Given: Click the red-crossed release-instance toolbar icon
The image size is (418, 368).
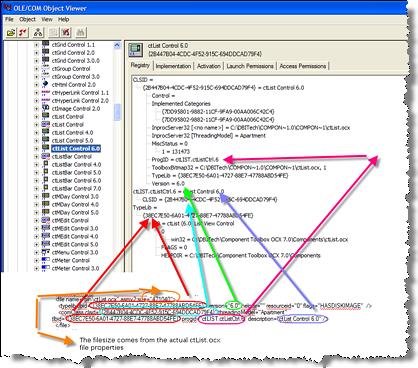Looking at the screenshot, I should coord(66,33).
